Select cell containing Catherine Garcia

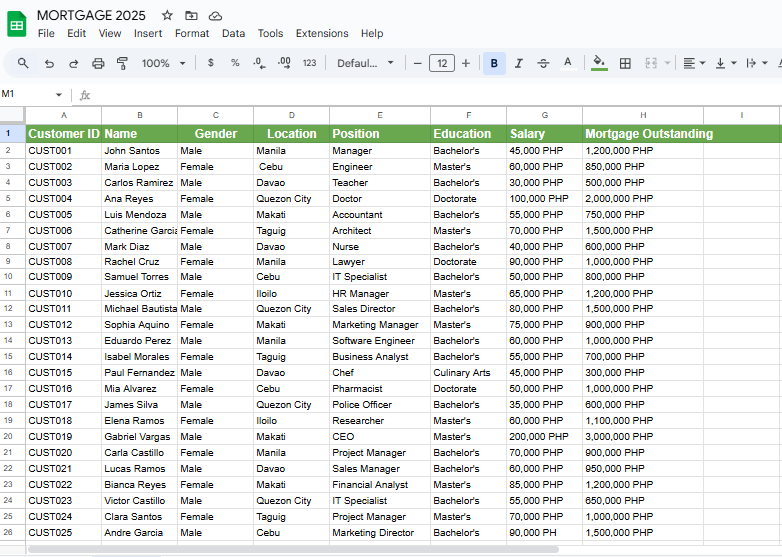point(140,231)
